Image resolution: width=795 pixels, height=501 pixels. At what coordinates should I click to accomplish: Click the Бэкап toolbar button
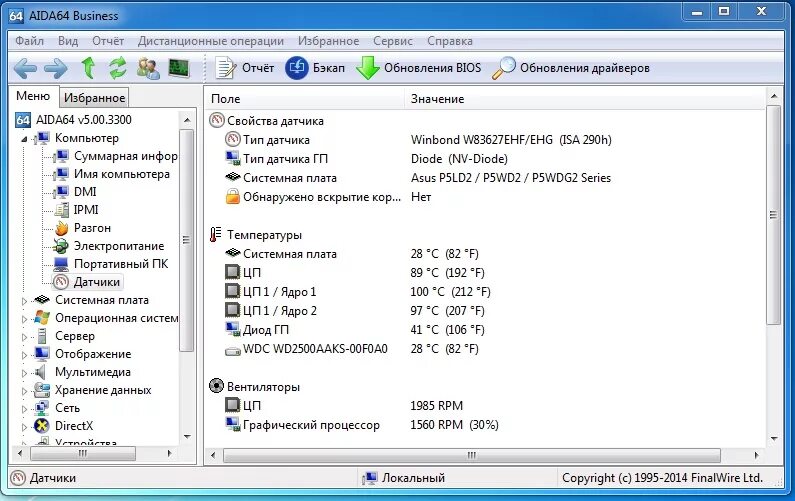[x=314, y=68]
